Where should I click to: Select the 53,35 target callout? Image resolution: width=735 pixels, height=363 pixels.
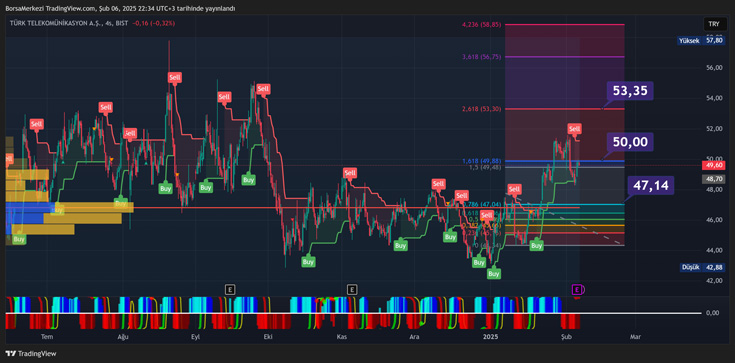click(x=630, y=91)
